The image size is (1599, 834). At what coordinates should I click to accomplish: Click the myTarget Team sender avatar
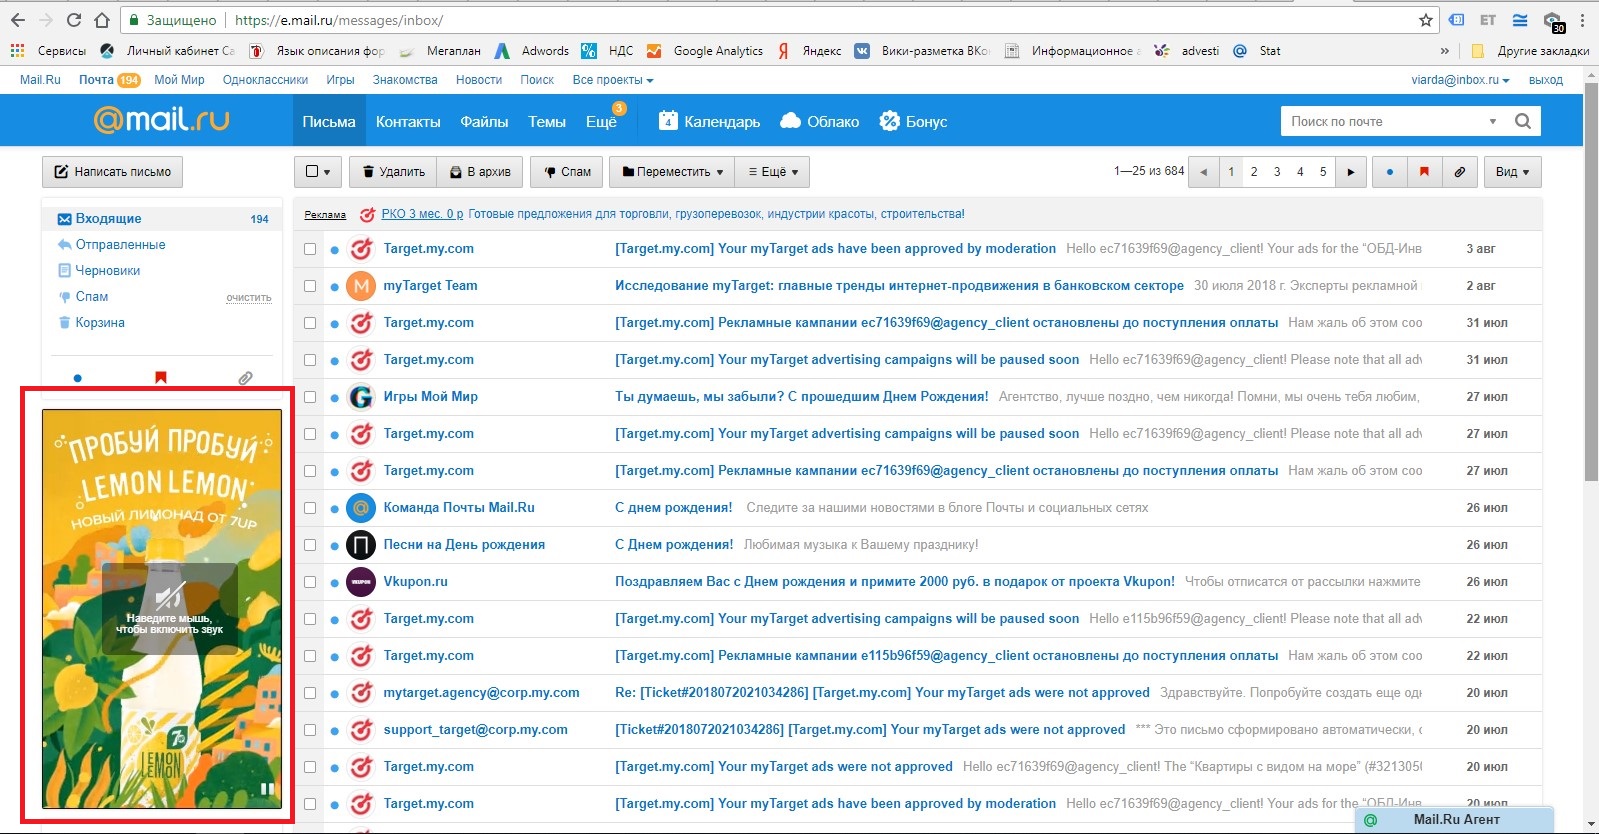pos(361,286)
